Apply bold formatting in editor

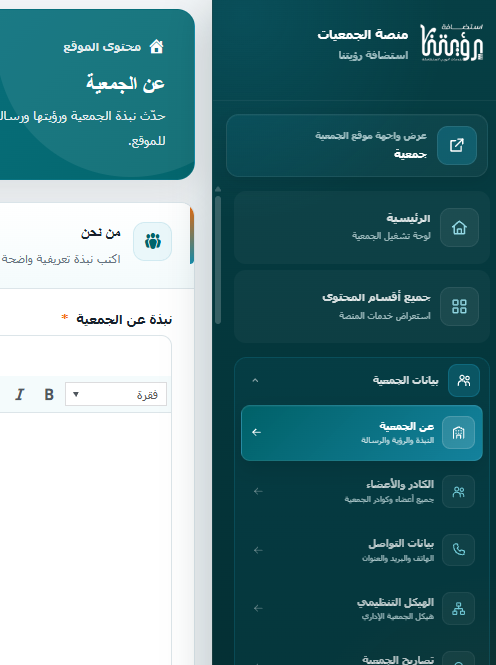(49, 394)
